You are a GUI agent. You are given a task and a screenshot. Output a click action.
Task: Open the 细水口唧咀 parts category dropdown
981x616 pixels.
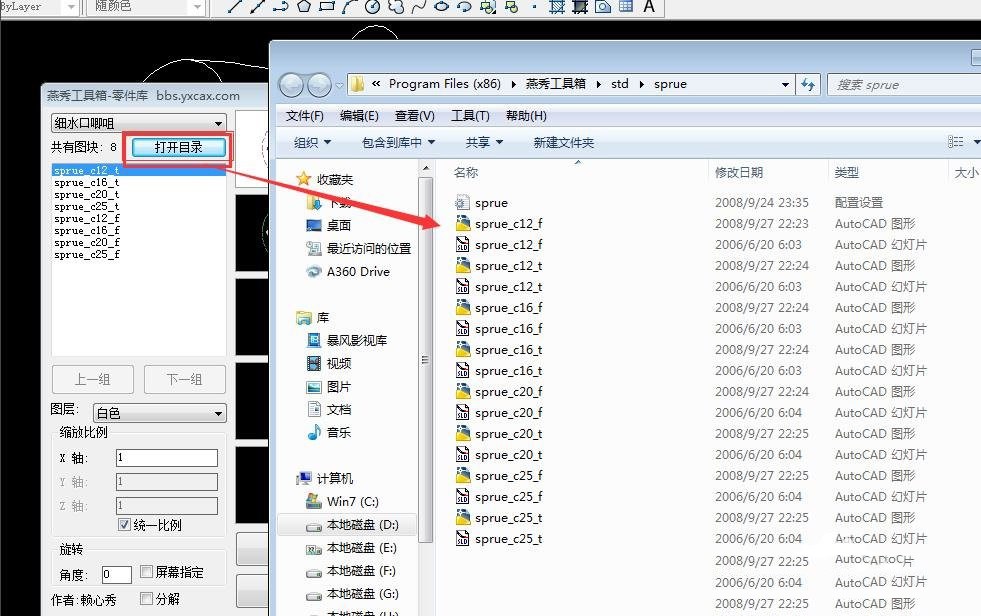coord(138,123)
